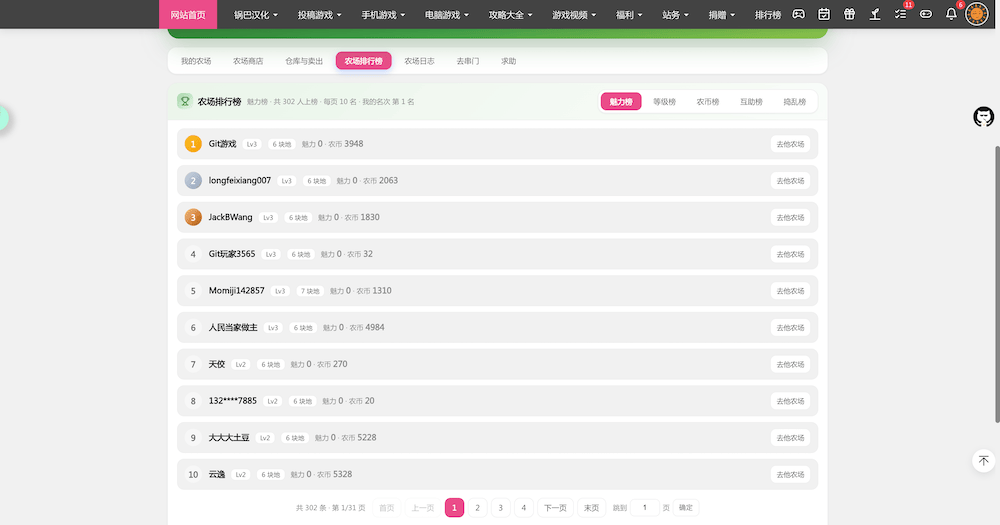Screen dimensions: 1000x525
Task: Click the notification bell icon
Action: [x=951, y=14]
